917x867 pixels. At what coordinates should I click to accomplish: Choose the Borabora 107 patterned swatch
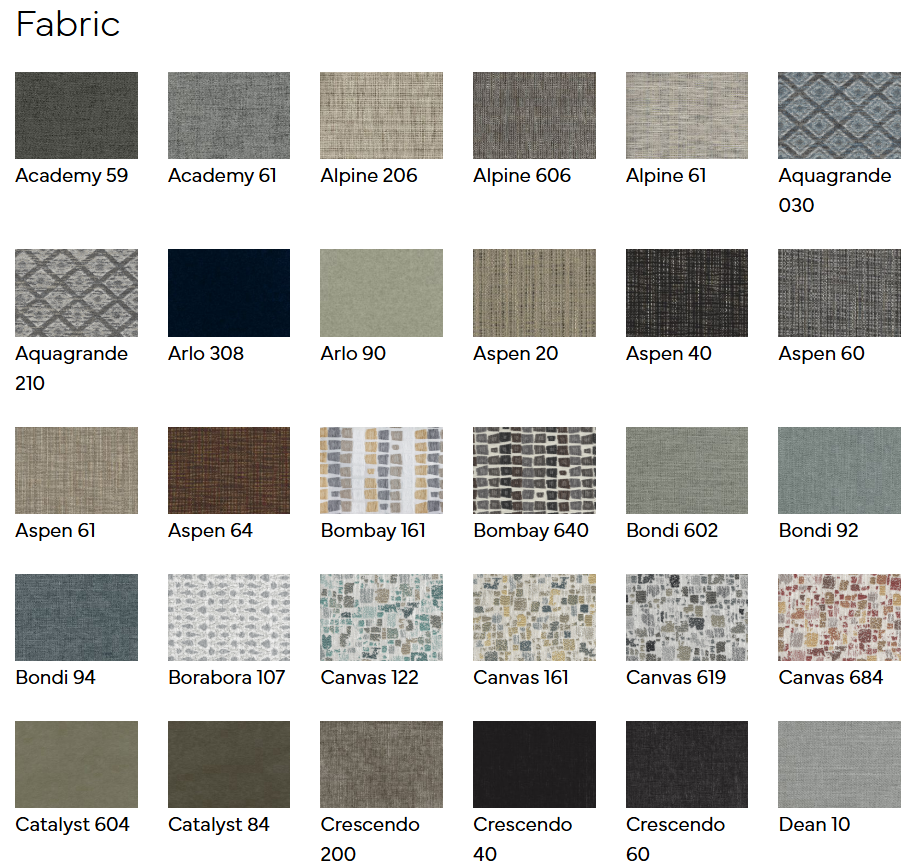point(229,617)
